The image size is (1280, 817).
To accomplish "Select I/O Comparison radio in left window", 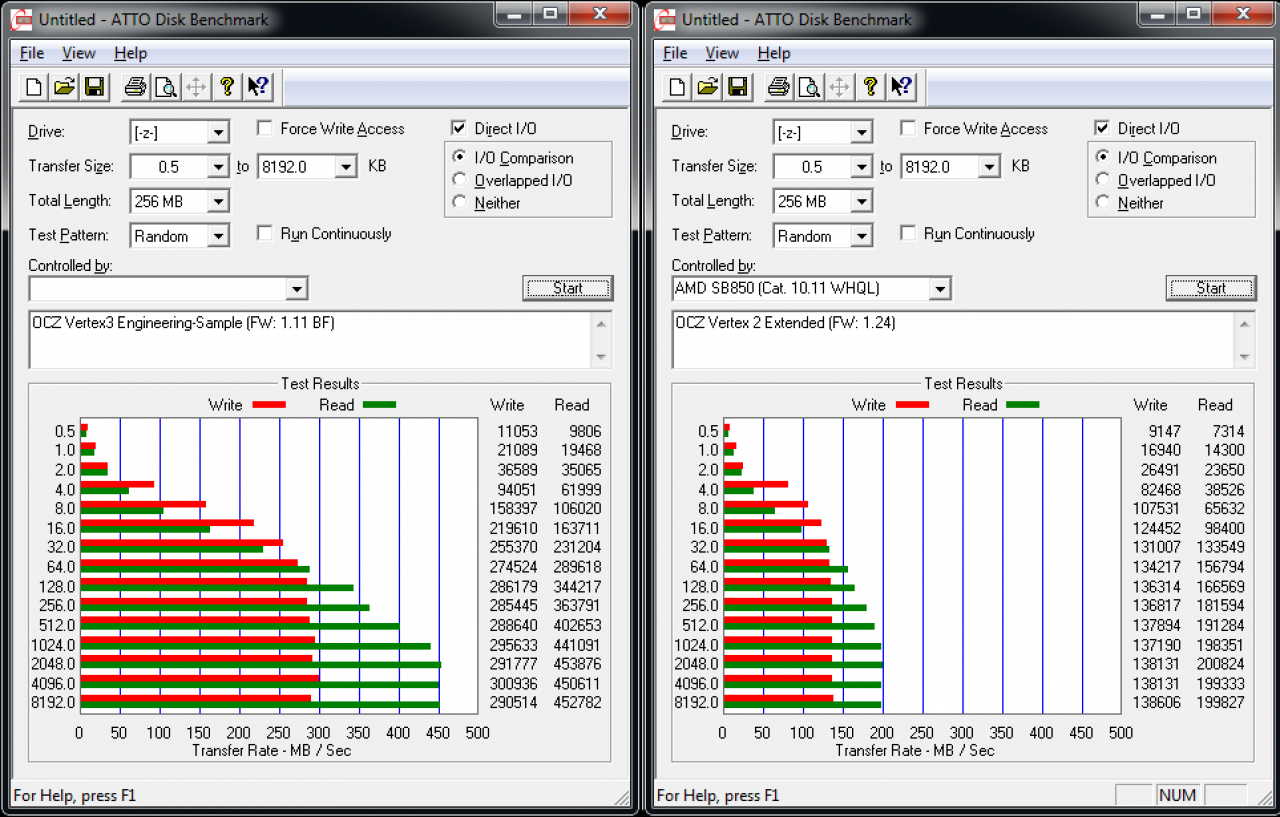I will (459, 157).
